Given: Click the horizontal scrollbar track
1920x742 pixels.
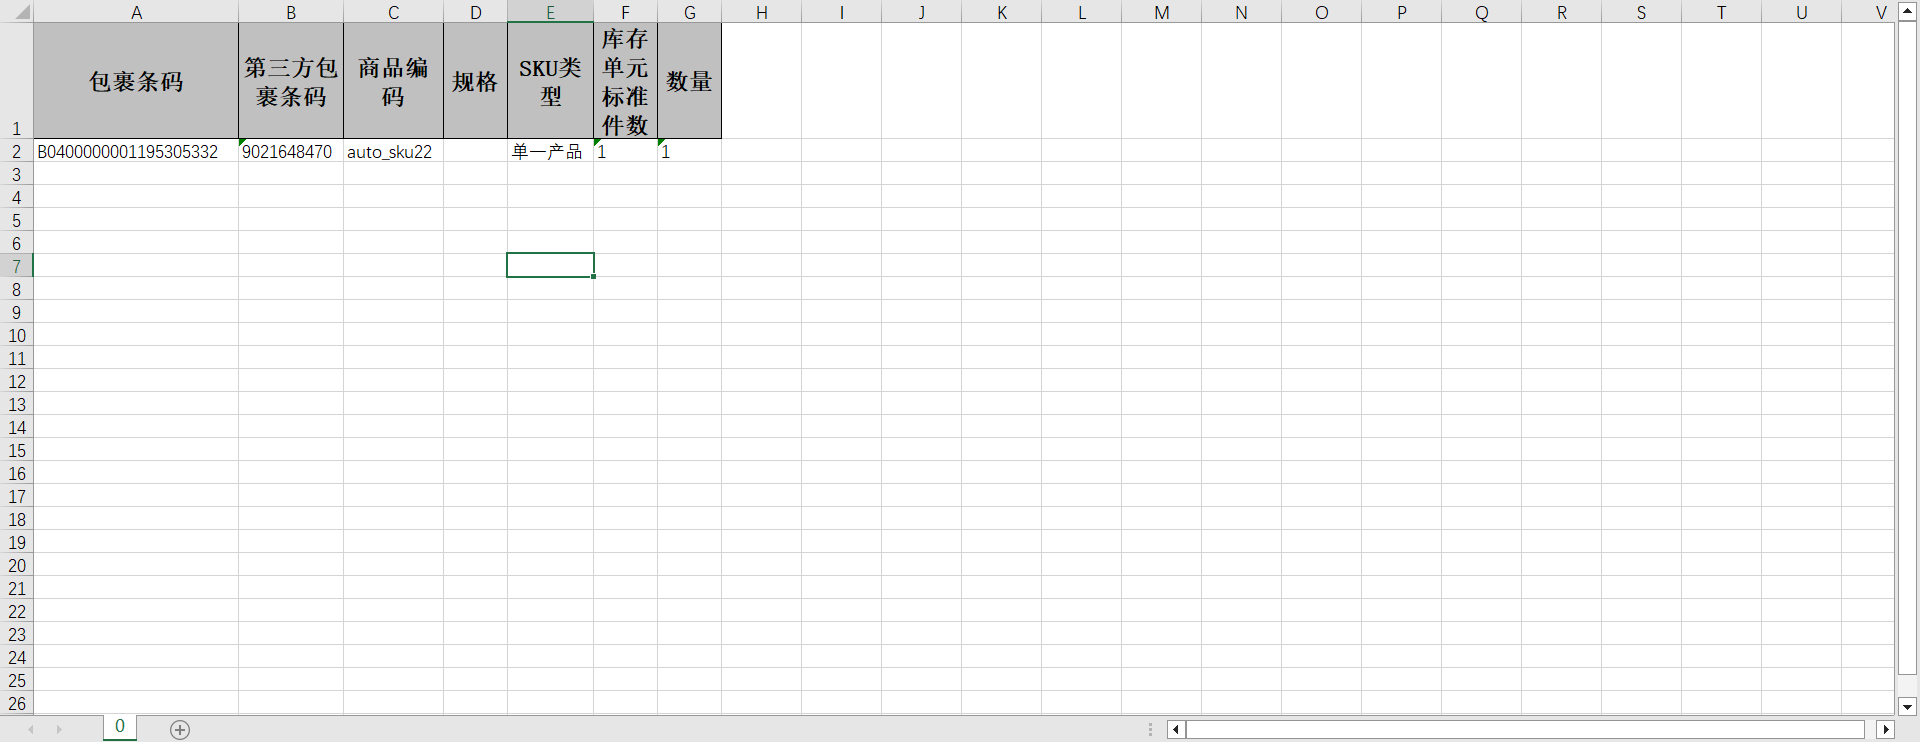Looking at the screenshot, I should coord(1525,730).
